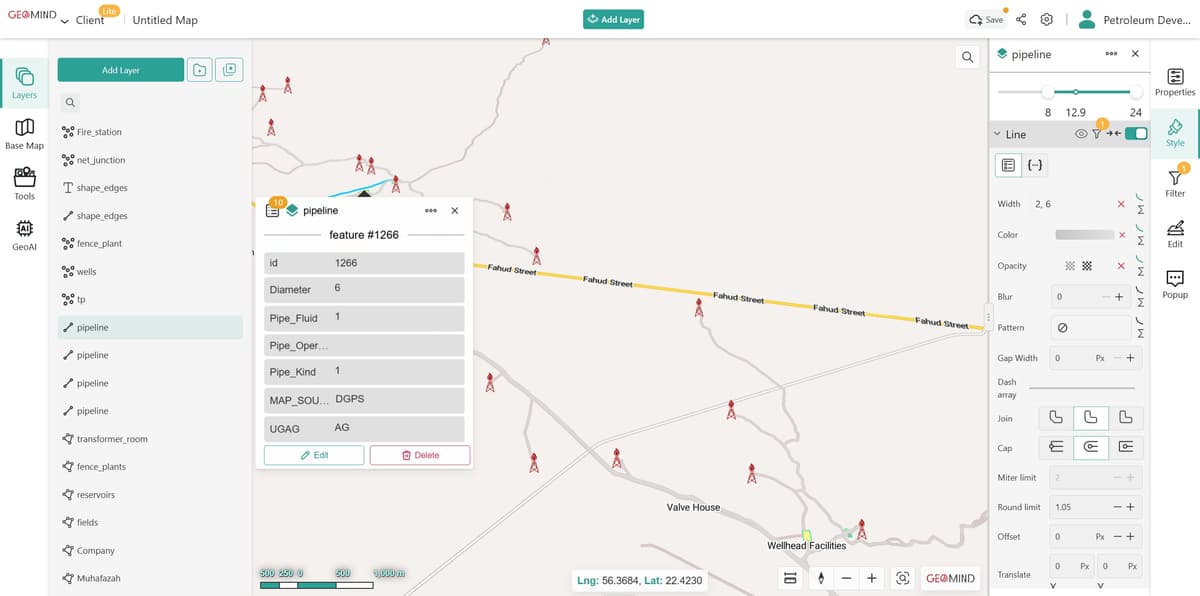Toggle the Line style switch
1200x596 pixels.
pos(1135,134)
